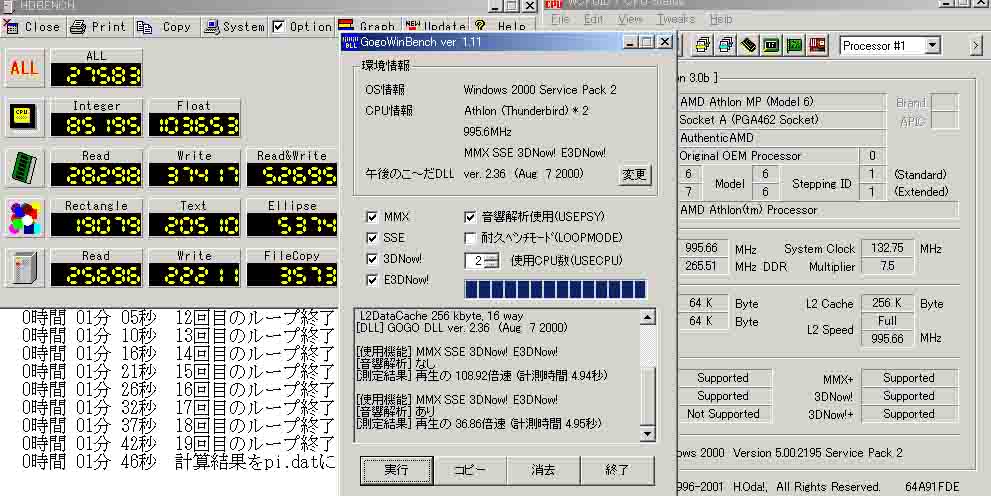Click the dark green chipset board icon in WCPUID
The height and width of the screenshot is (496, 991).
[x=771, y=45]
